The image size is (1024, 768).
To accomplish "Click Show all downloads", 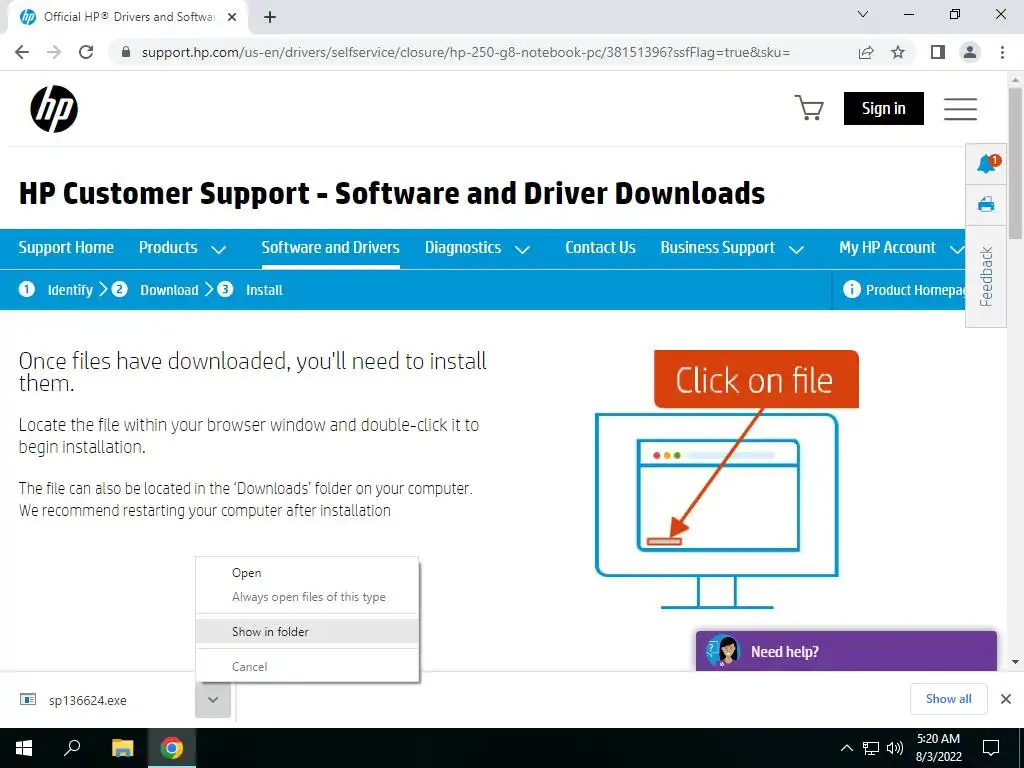I will [x=948, y=699].
